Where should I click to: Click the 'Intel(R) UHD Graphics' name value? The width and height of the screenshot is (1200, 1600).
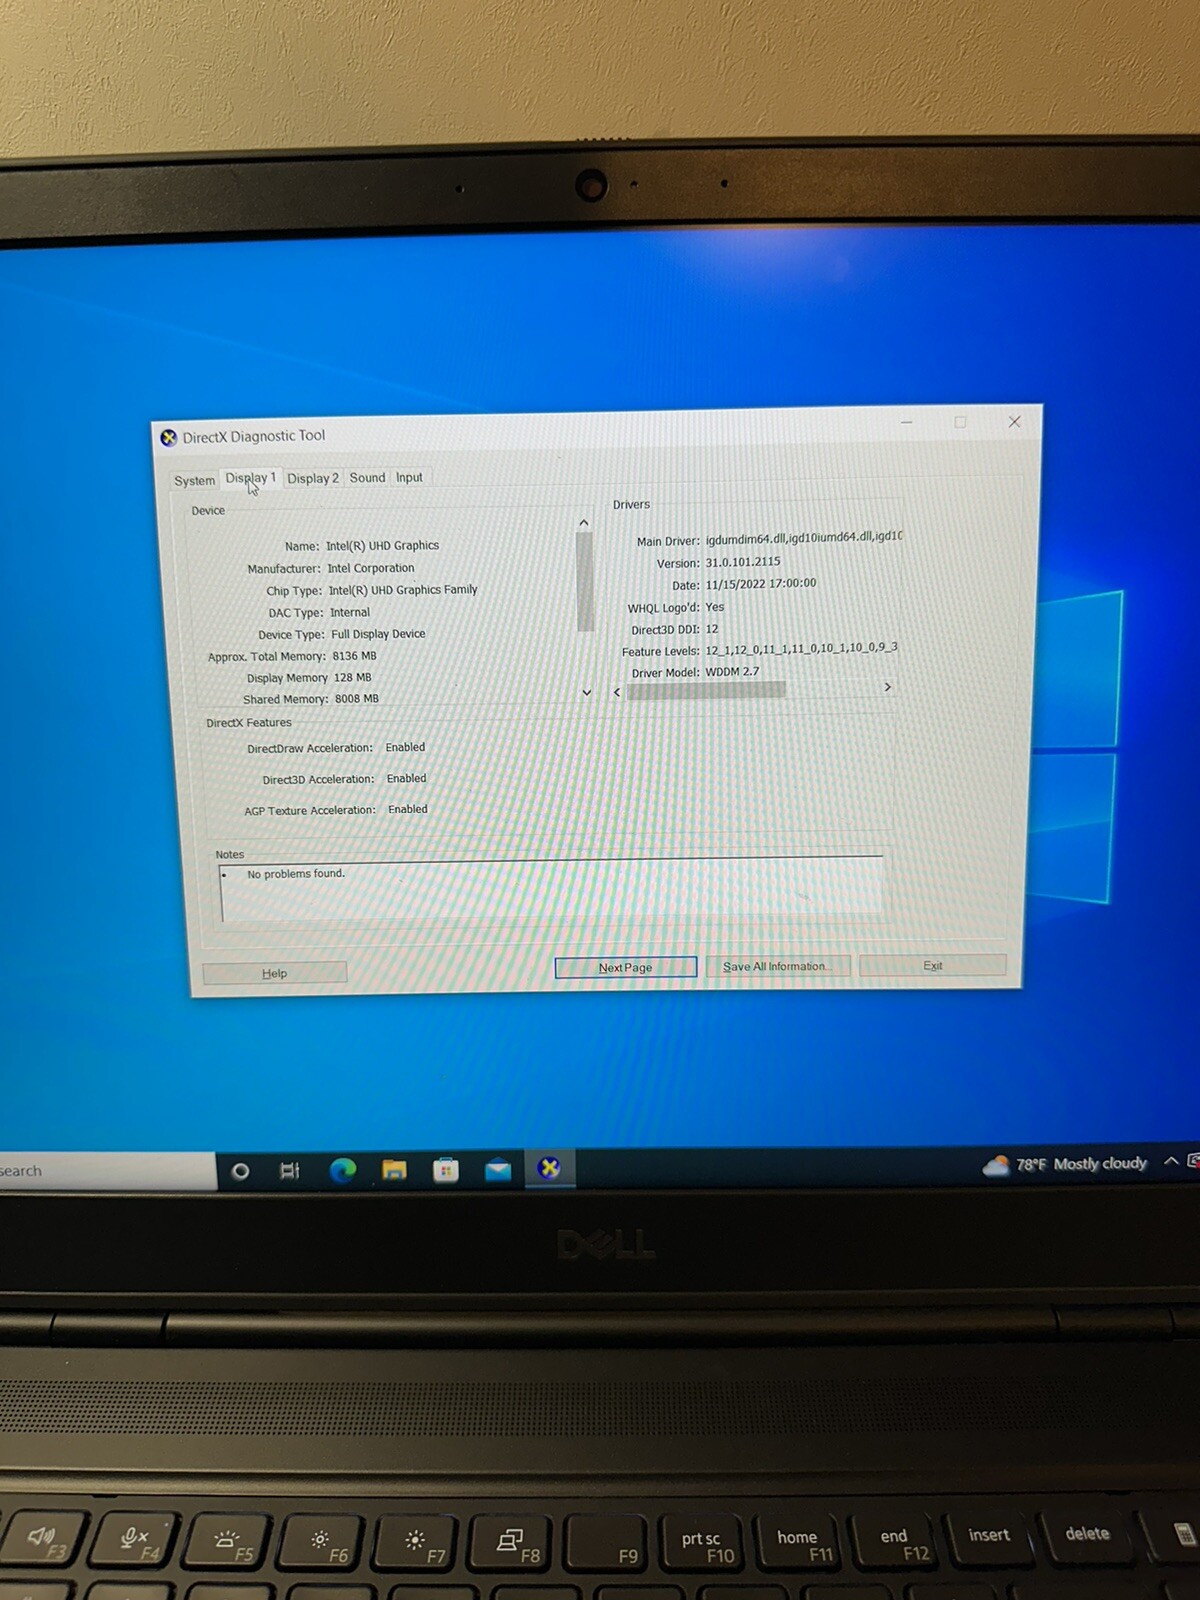tap(382, 546)
